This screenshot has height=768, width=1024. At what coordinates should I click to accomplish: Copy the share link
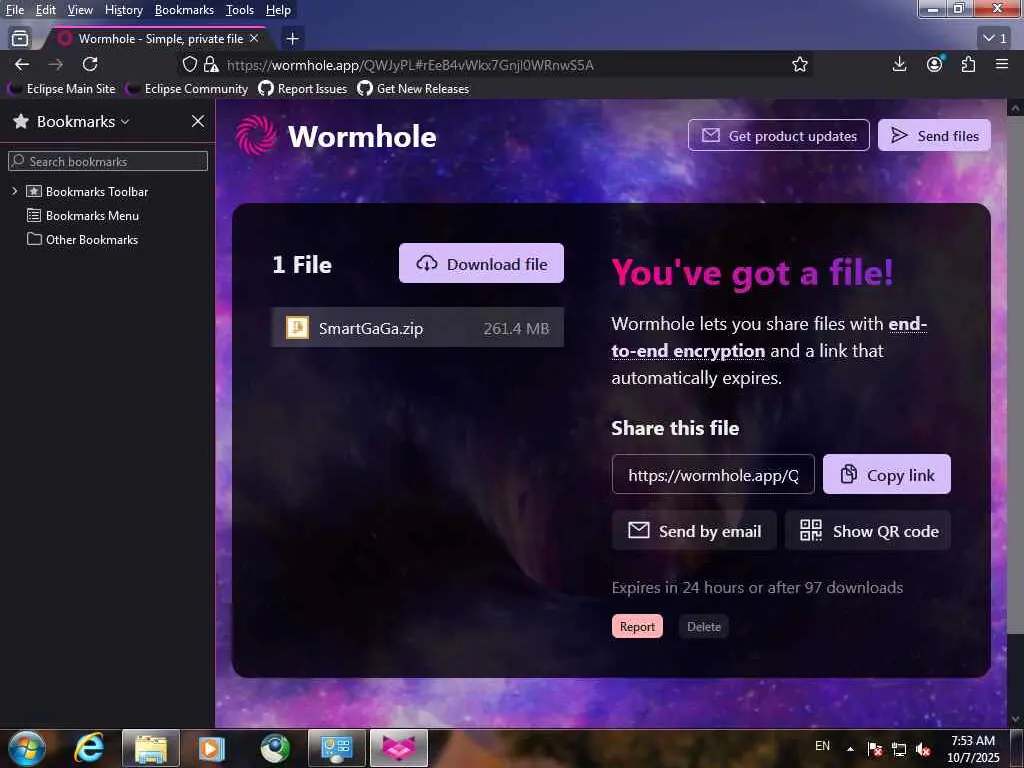point(887,474)
